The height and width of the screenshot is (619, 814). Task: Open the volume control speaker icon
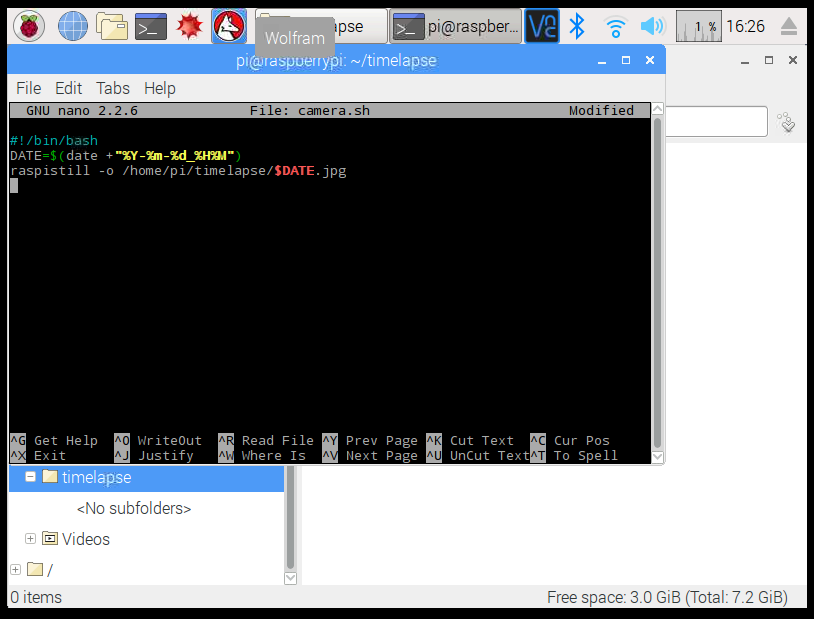pyautogui.click(x=652, y=26)
